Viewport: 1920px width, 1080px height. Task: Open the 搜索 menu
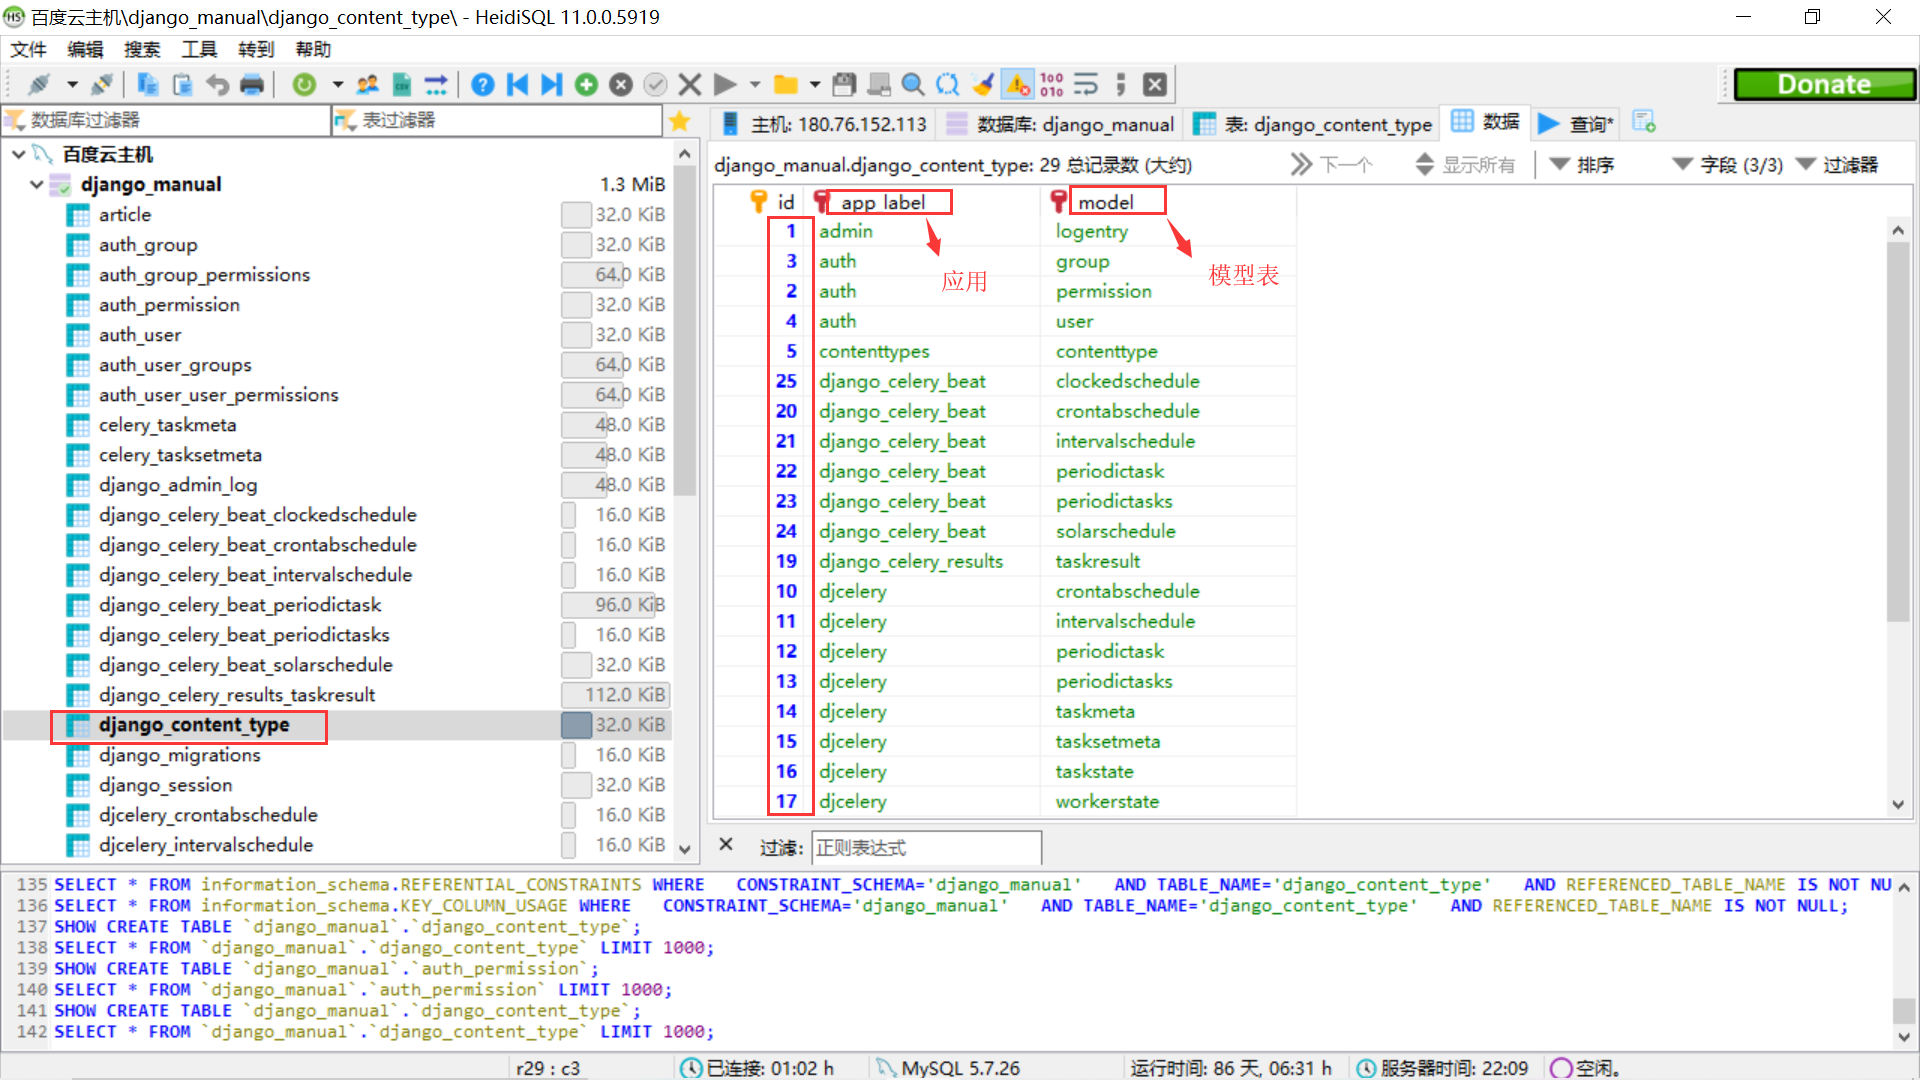[142, 49]
